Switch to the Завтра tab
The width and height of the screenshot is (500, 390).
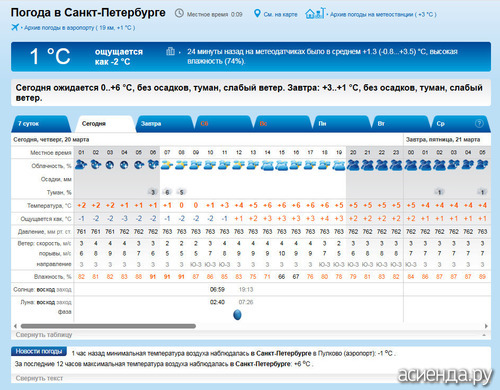click(x=164, y=124)
